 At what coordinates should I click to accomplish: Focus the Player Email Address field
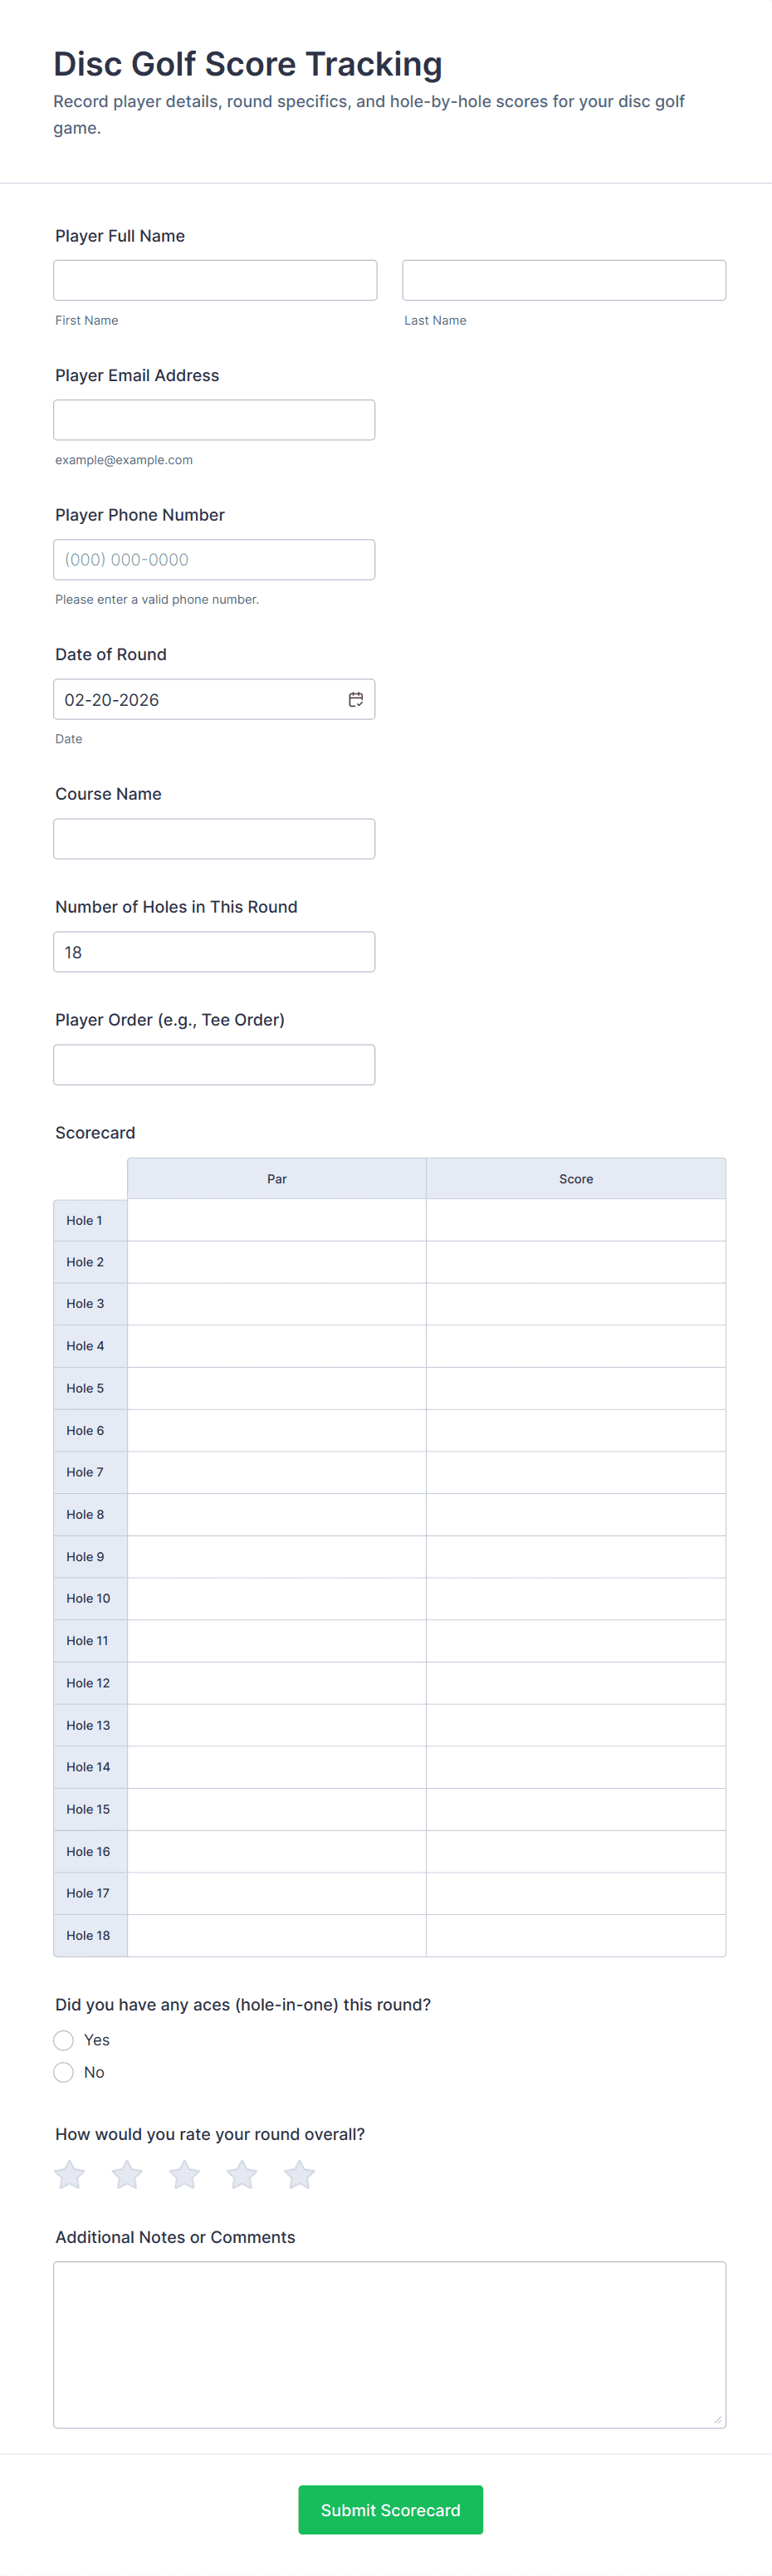click(x=214, y=420)
